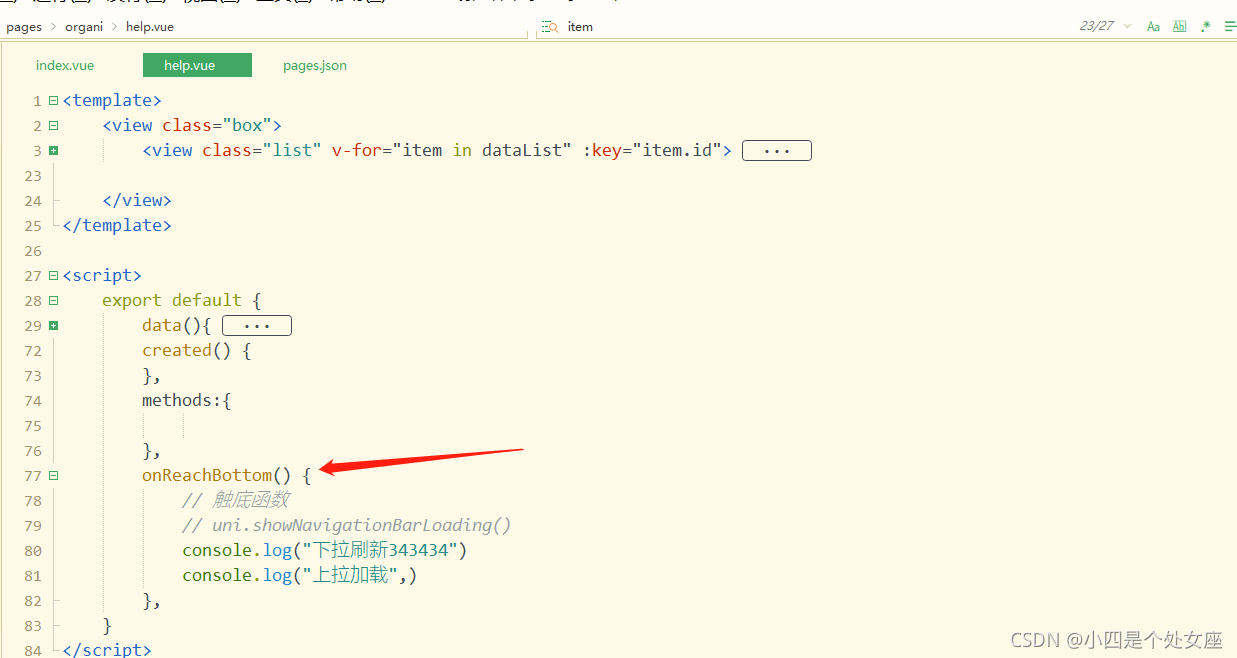The image size is (1237, 658).
Task: Expand the folded data() body ellipsis on line 29
Action: [256, 325]
